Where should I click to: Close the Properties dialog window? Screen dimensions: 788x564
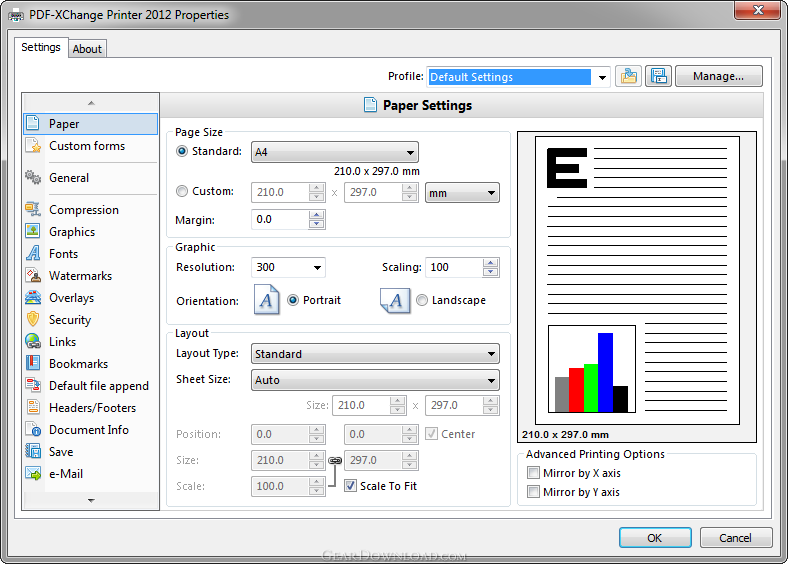point(759,10)
